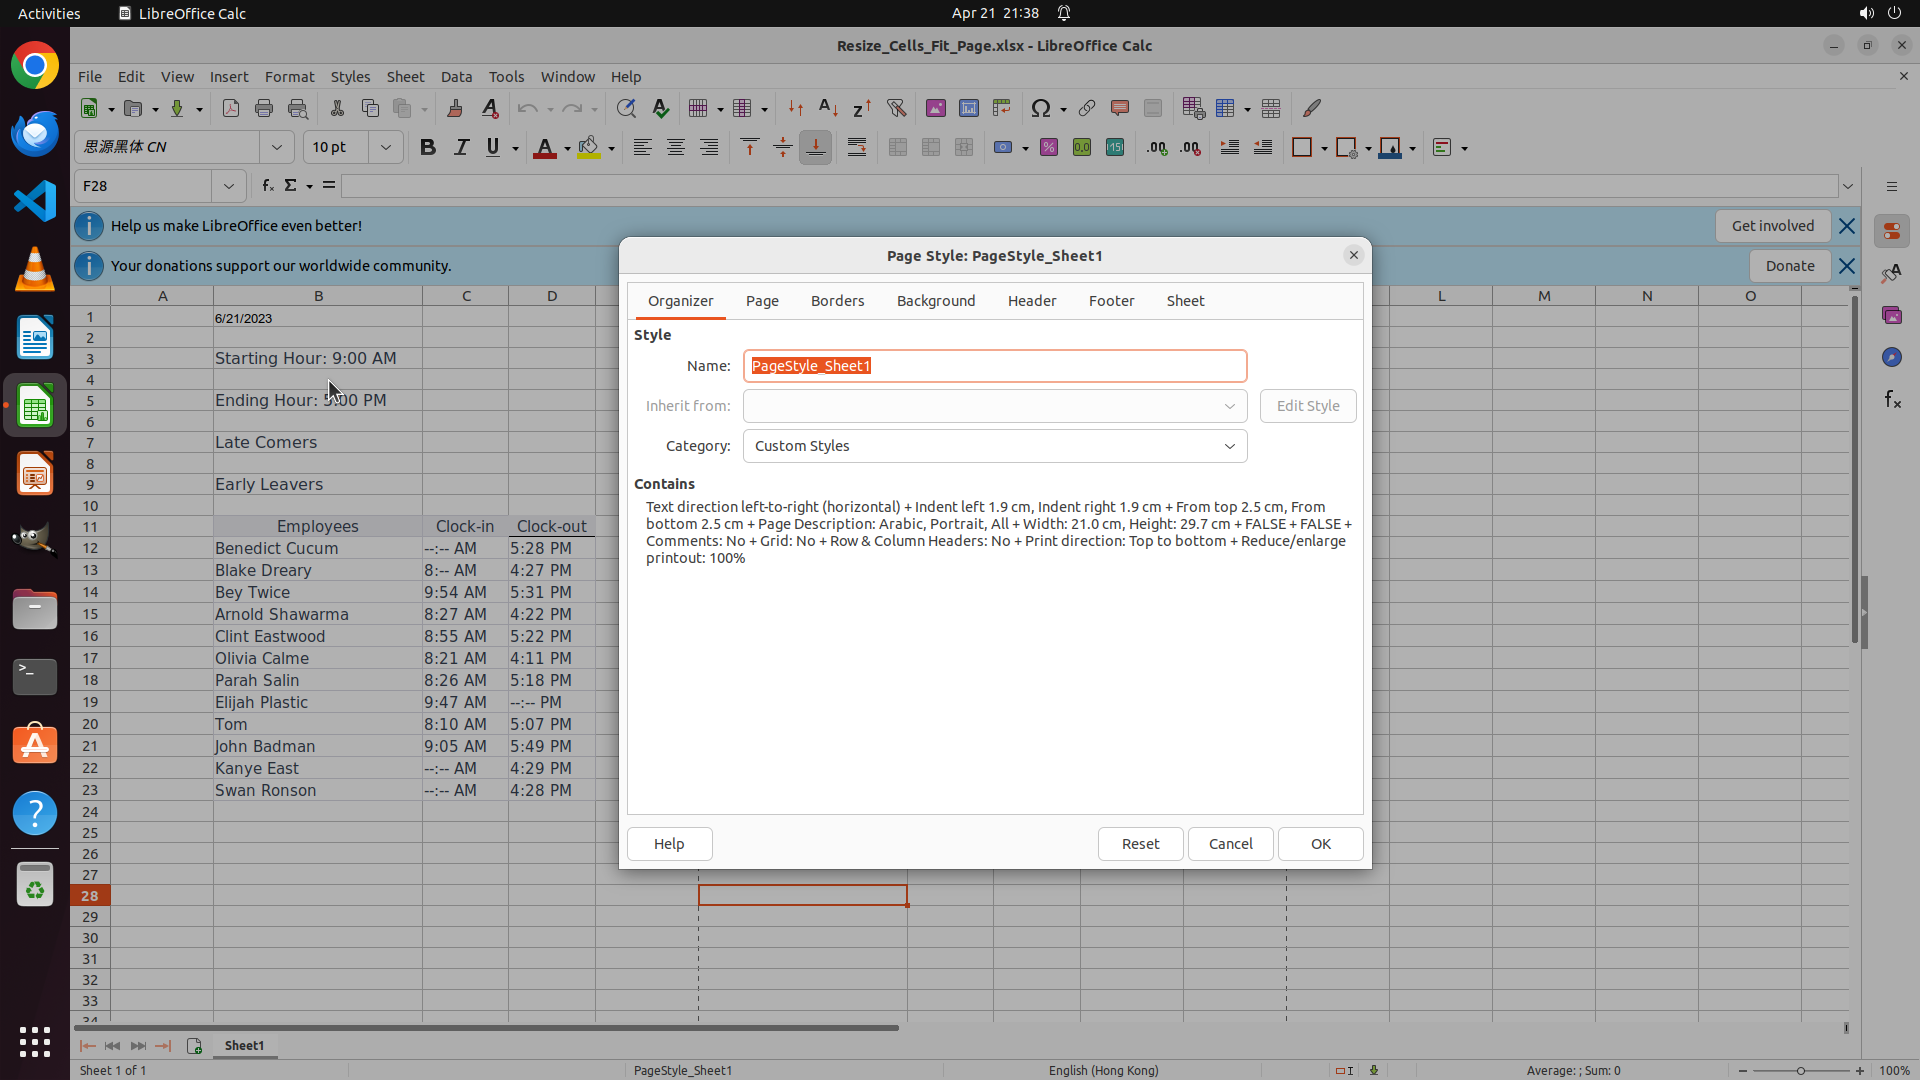Toggle Bold formatting
The width and height of the screenshot is (1920, 1080).
pyautogui.click(x=428, y=147)
